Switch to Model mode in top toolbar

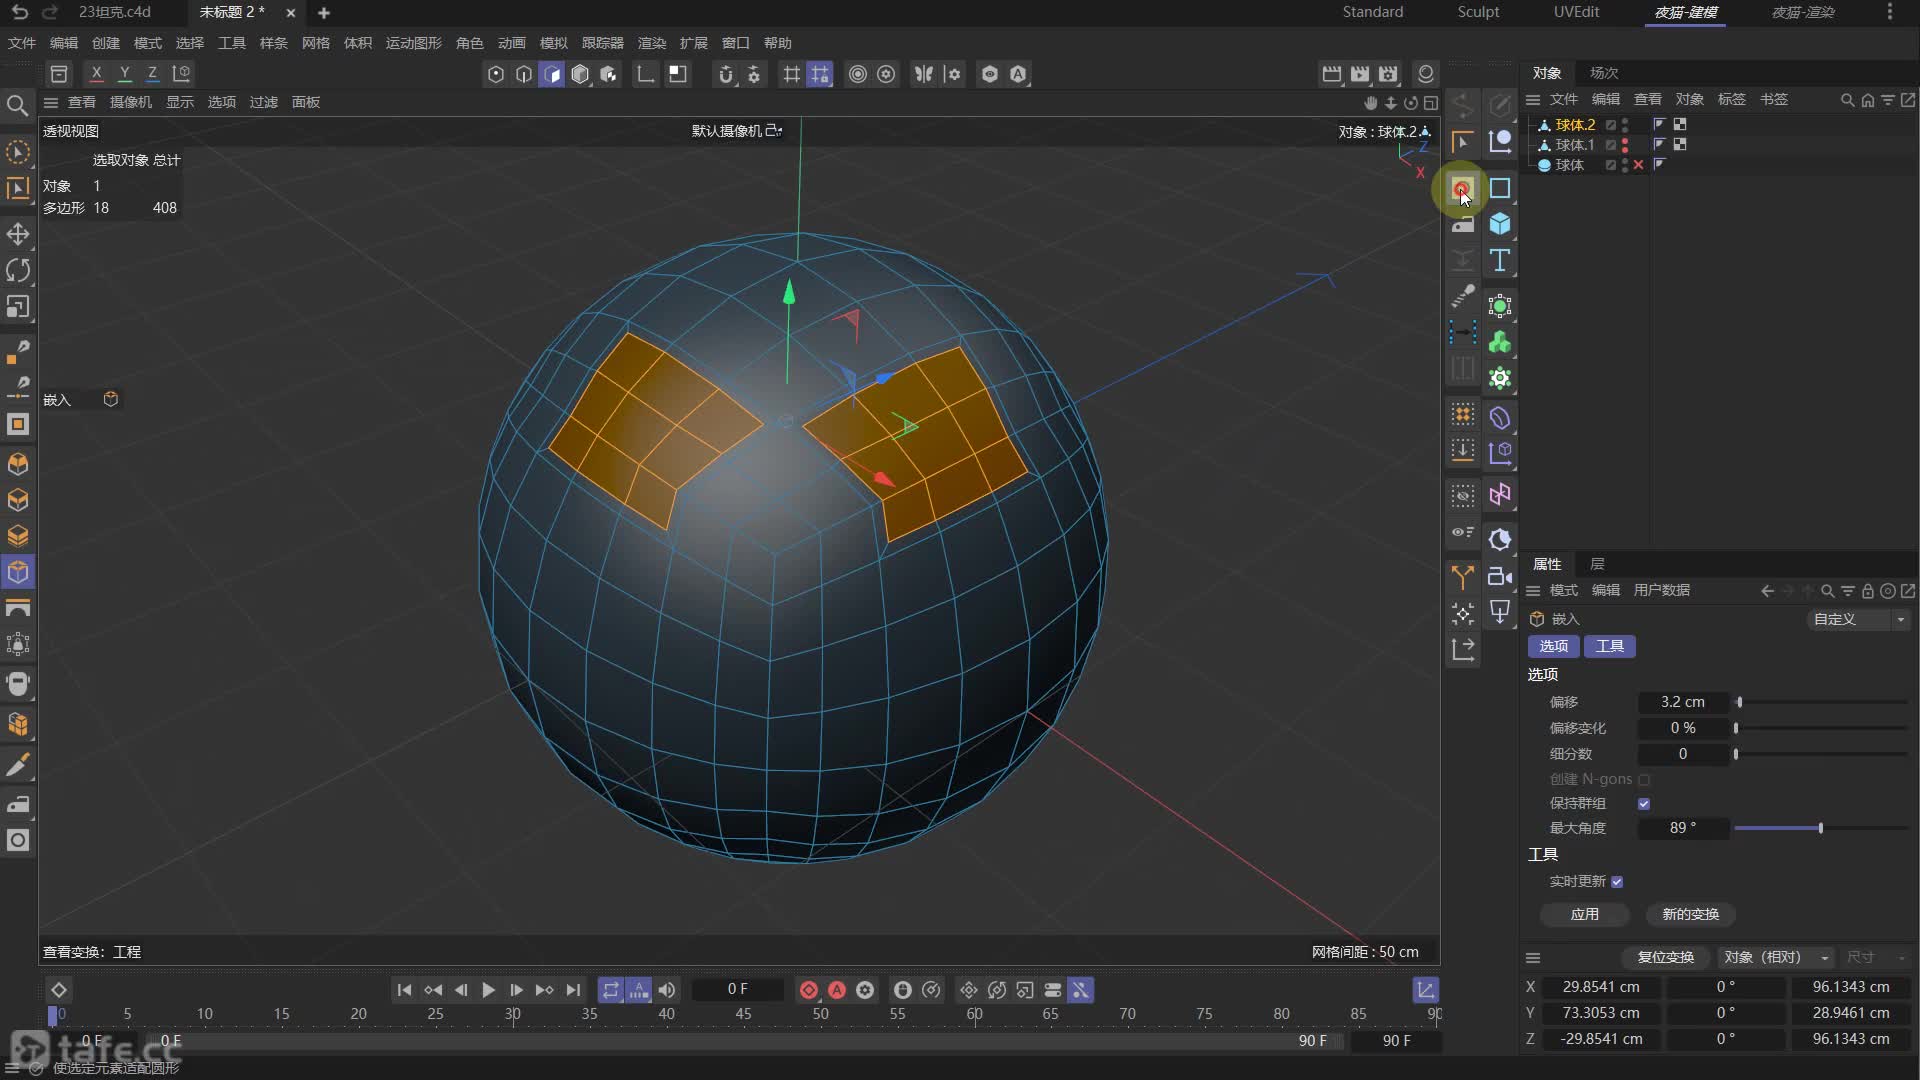click(580, 74)
